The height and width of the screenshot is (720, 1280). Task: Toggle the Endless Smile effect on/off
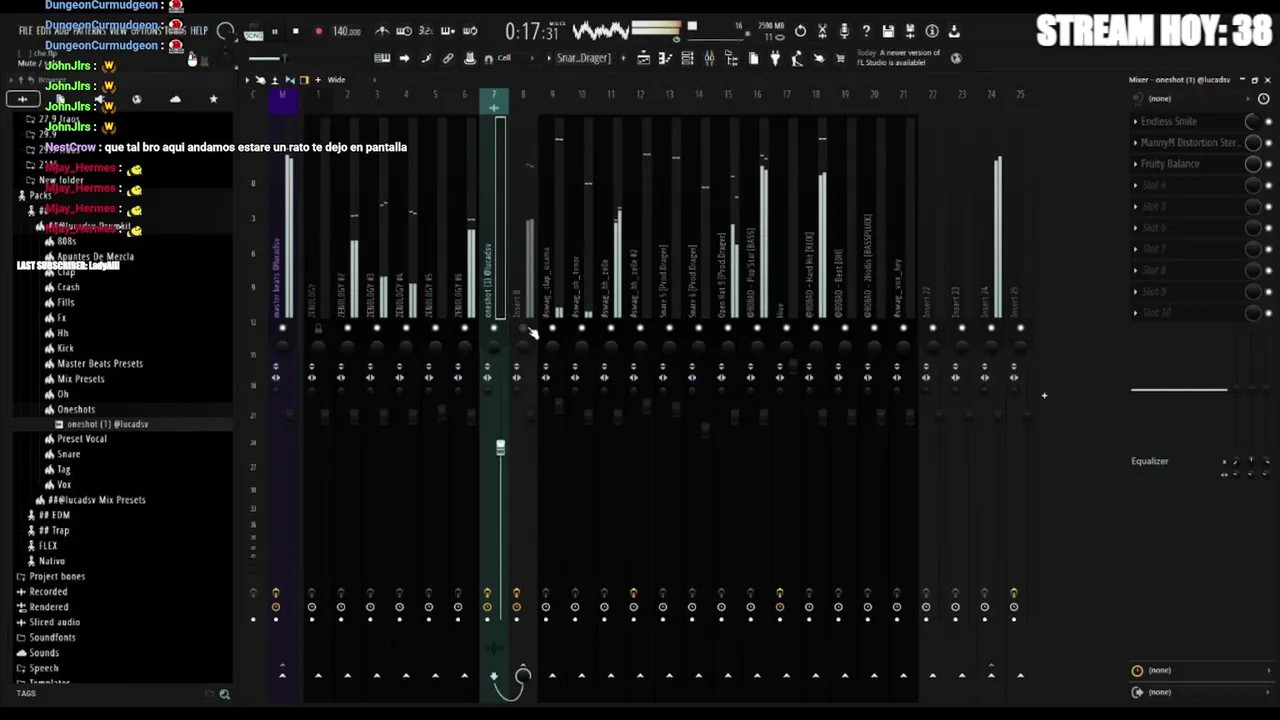point(1268,121)
